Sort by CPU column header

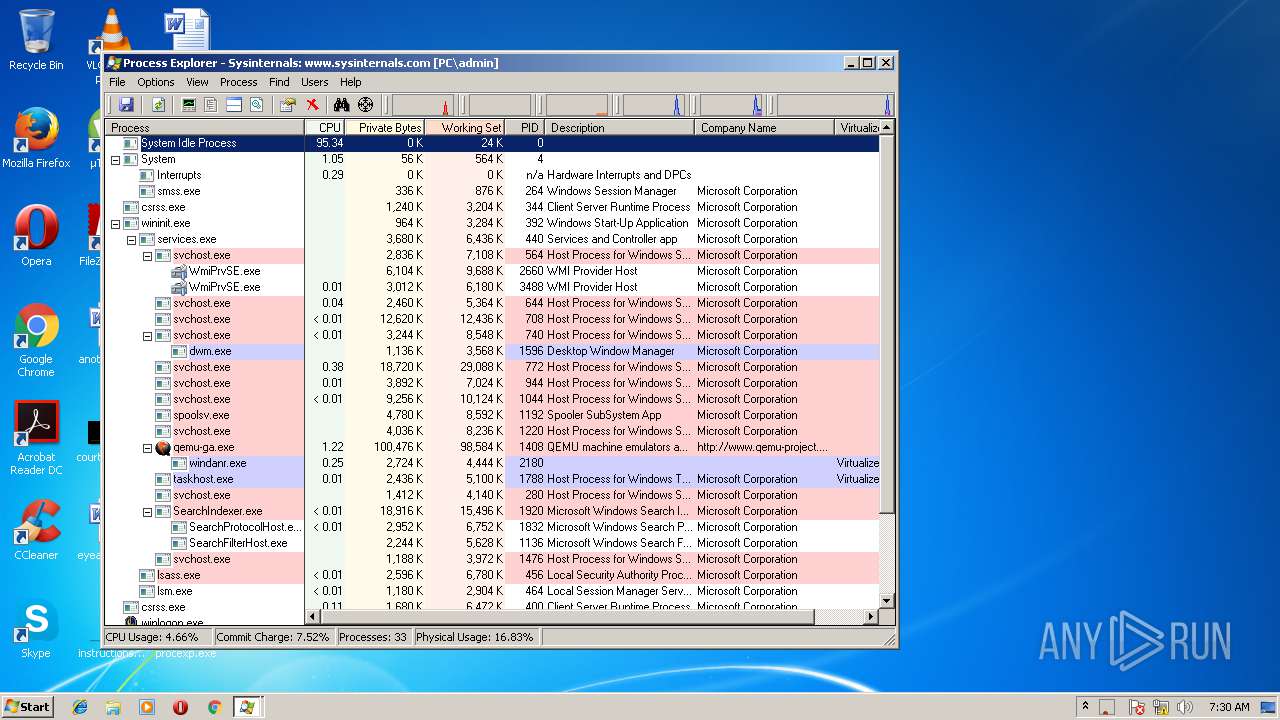point(325,127)
